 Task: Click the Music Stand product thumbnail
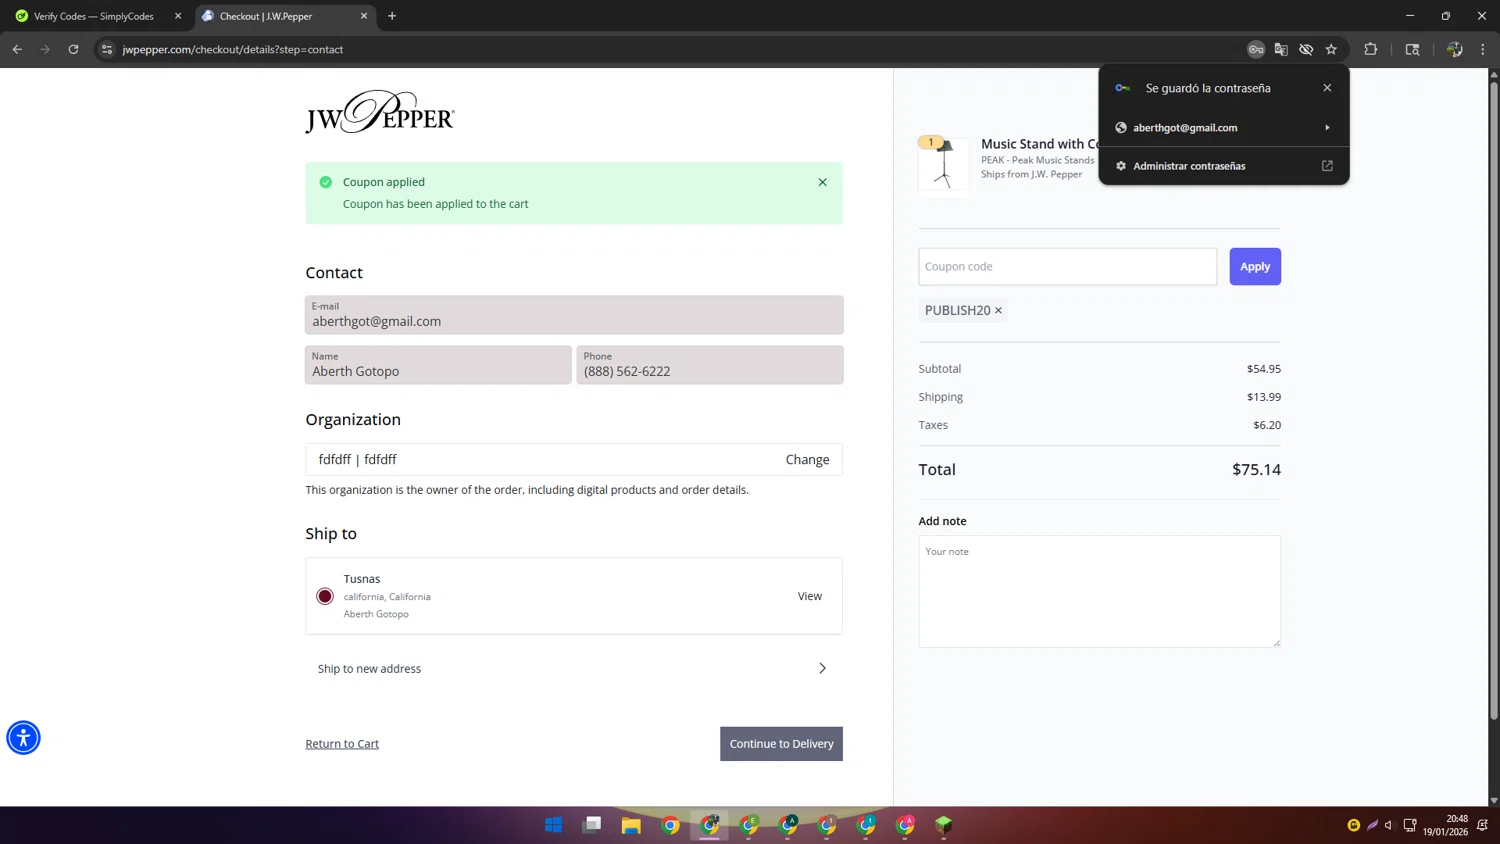[944, 164]
